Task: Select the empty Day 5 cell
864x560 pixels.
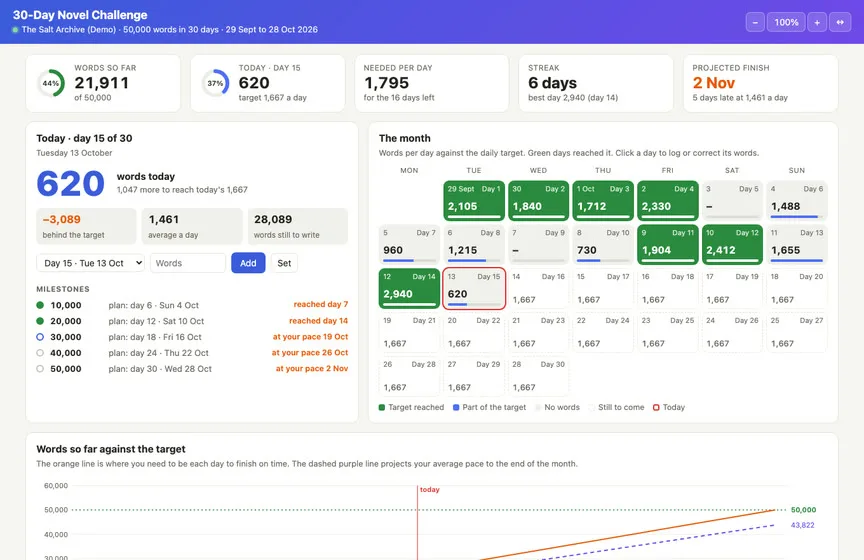Action: tap(732, 200)
